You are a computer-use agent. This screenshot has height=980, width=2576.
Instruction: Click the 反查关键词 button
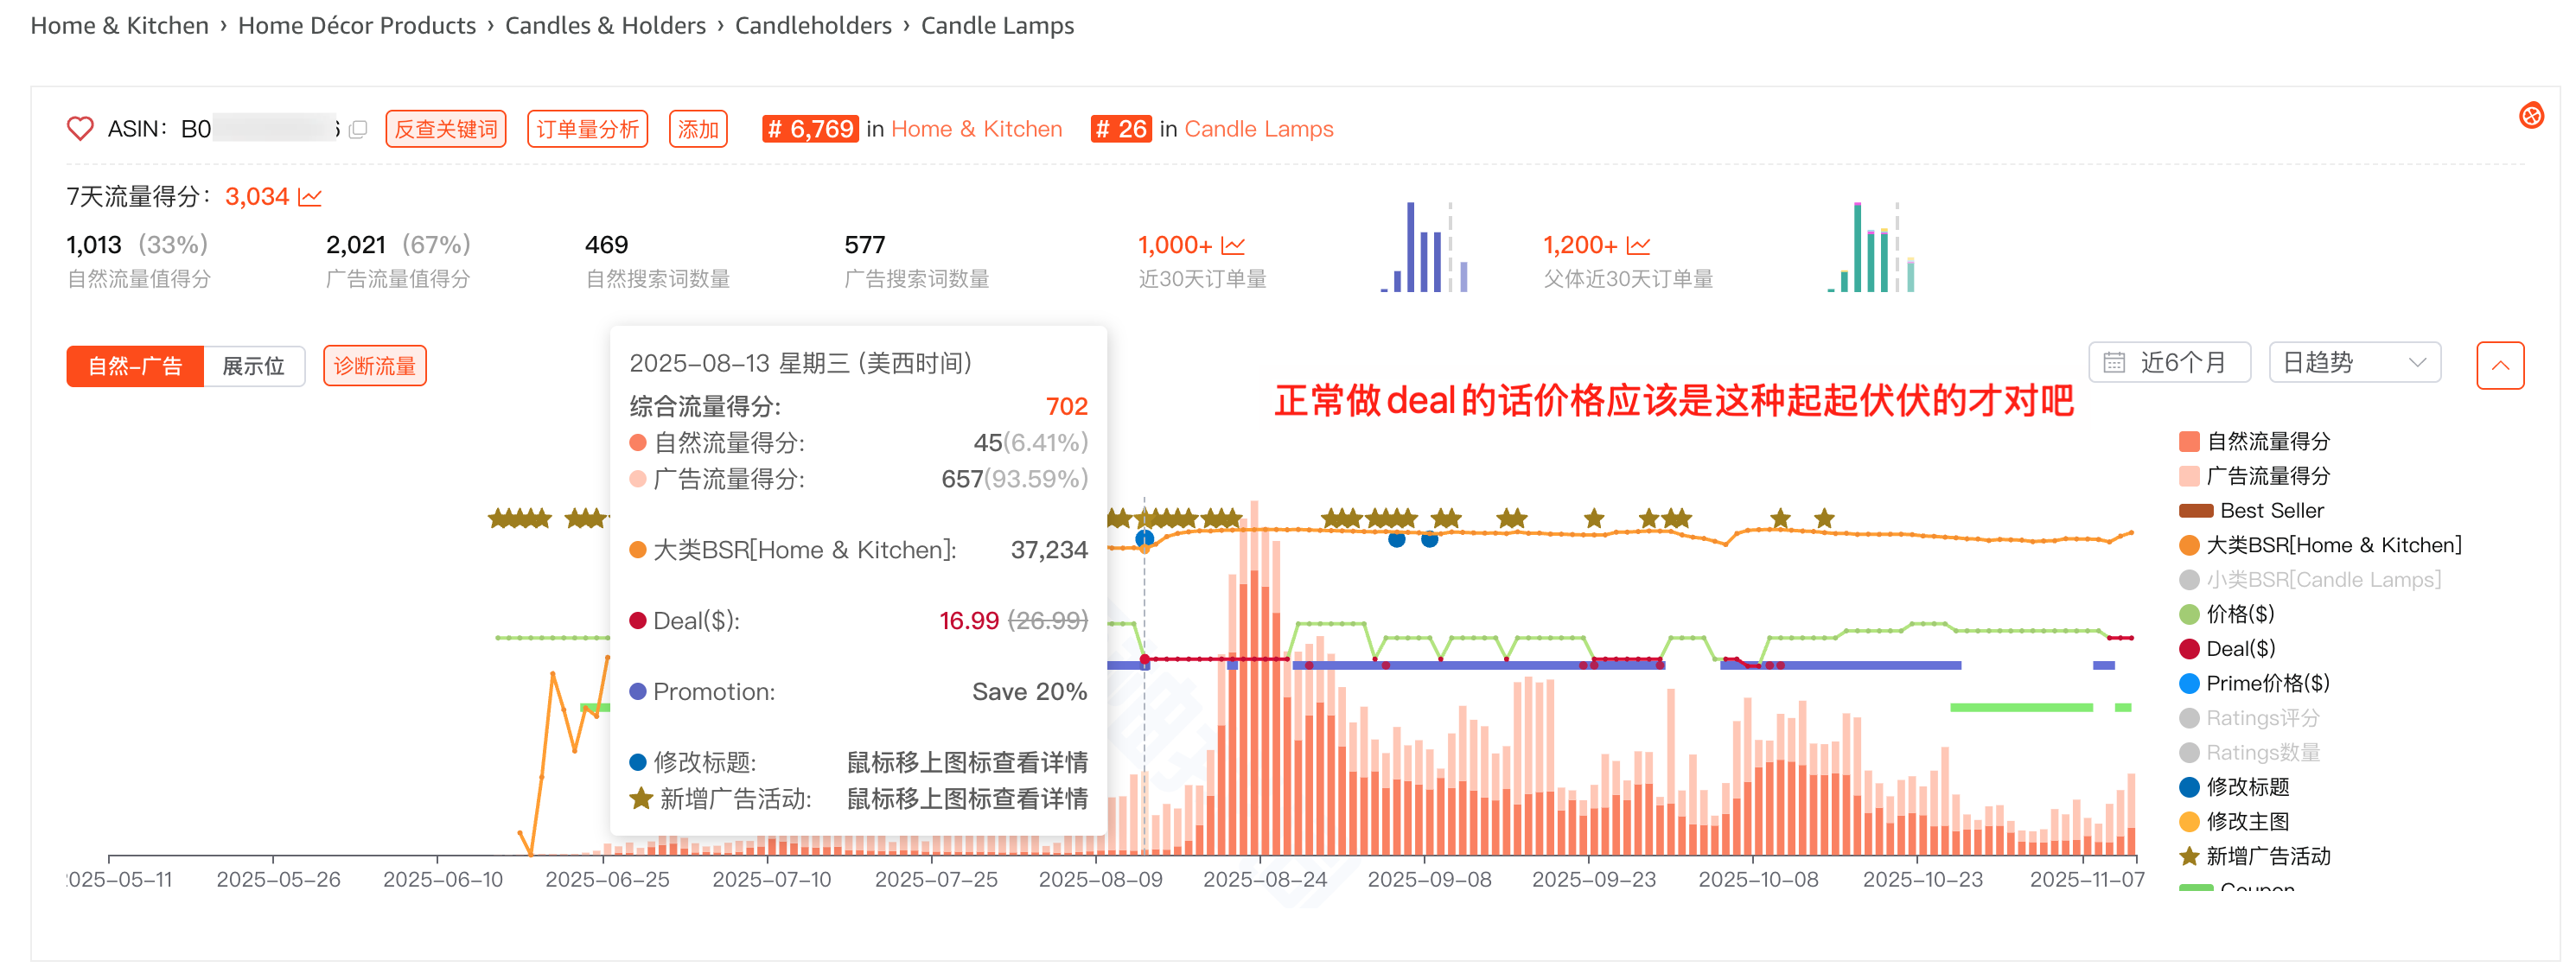(x=446, y=129)
